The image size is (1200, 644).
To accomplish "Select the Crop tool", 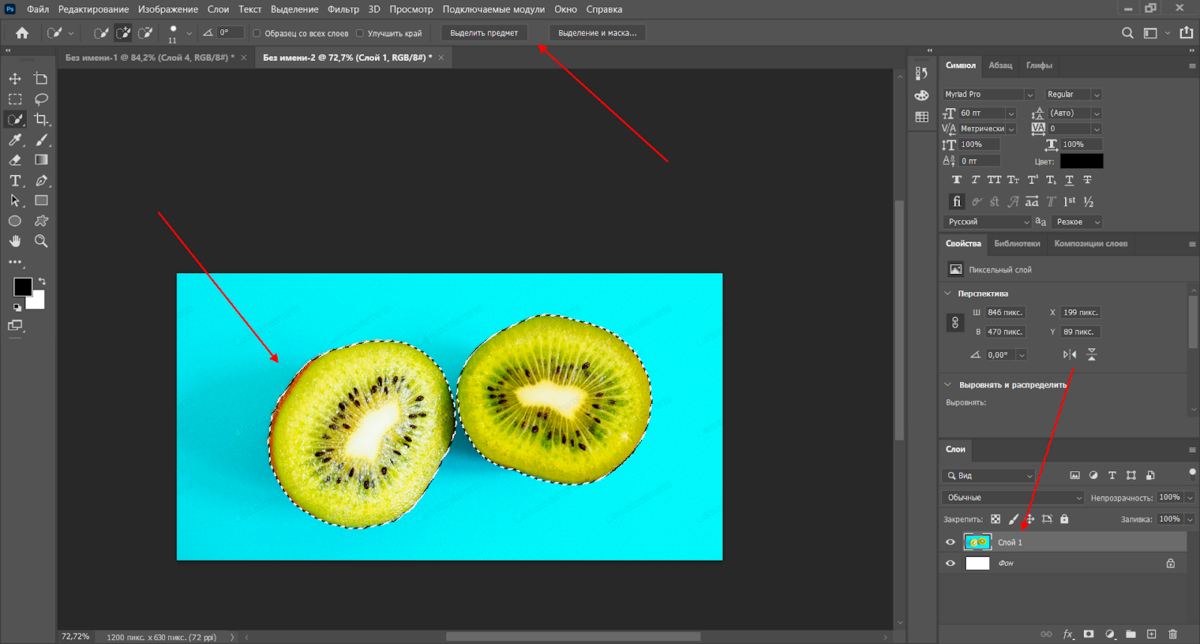I will 41,119.
